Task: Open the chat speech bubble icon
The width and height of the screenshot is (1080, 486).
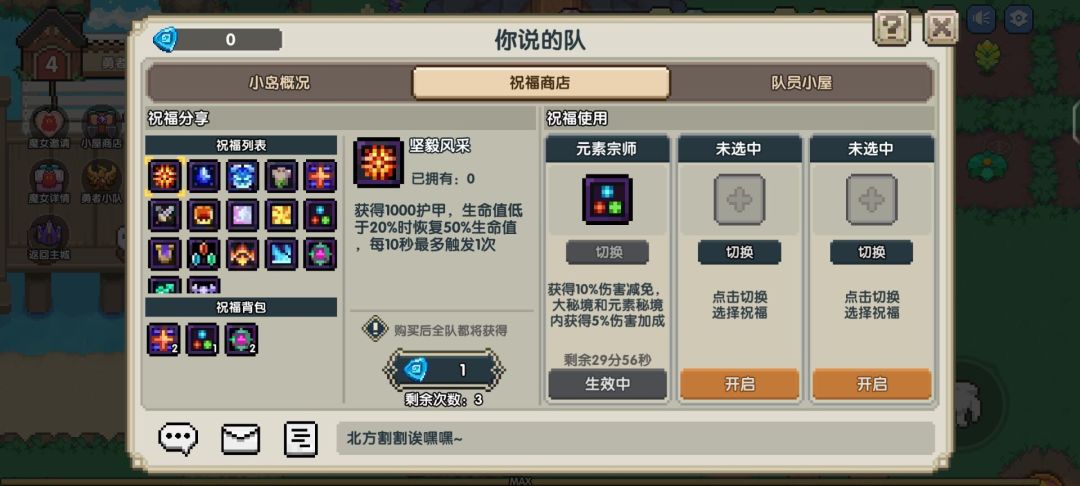Action: pyautogui.click(x=178, y=439)
